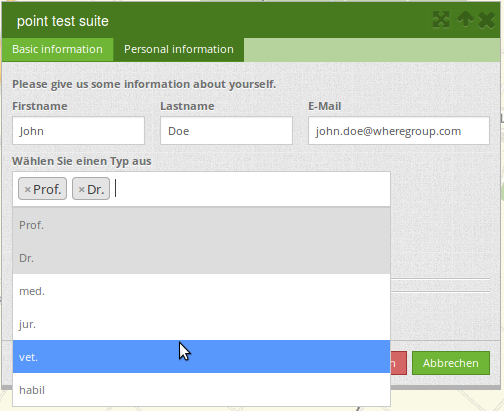The width and height of the screenshot is (504, 411).
Task: Click the Abbrechen button
Action: click(451, 363)
